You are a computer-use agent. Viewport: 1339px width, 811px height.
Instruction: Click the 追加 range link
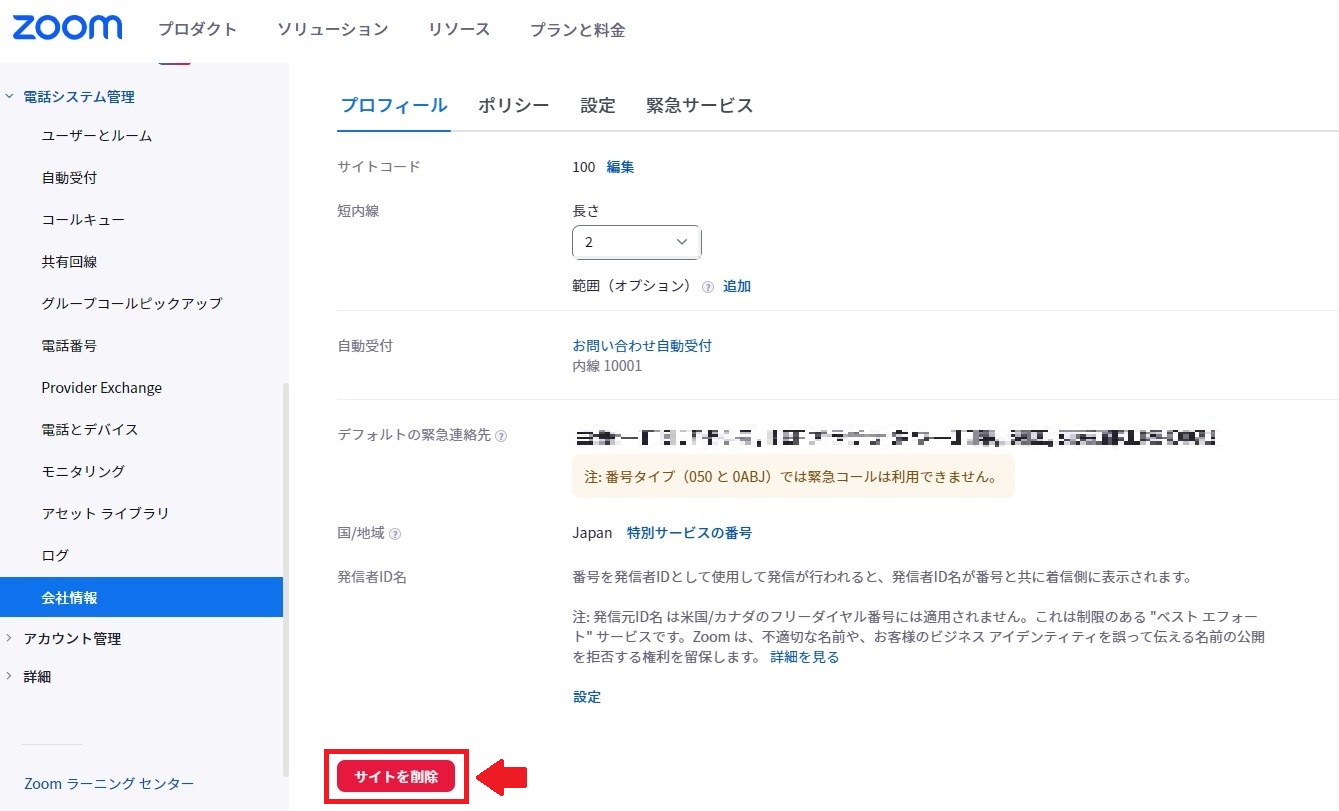point(737,286)
